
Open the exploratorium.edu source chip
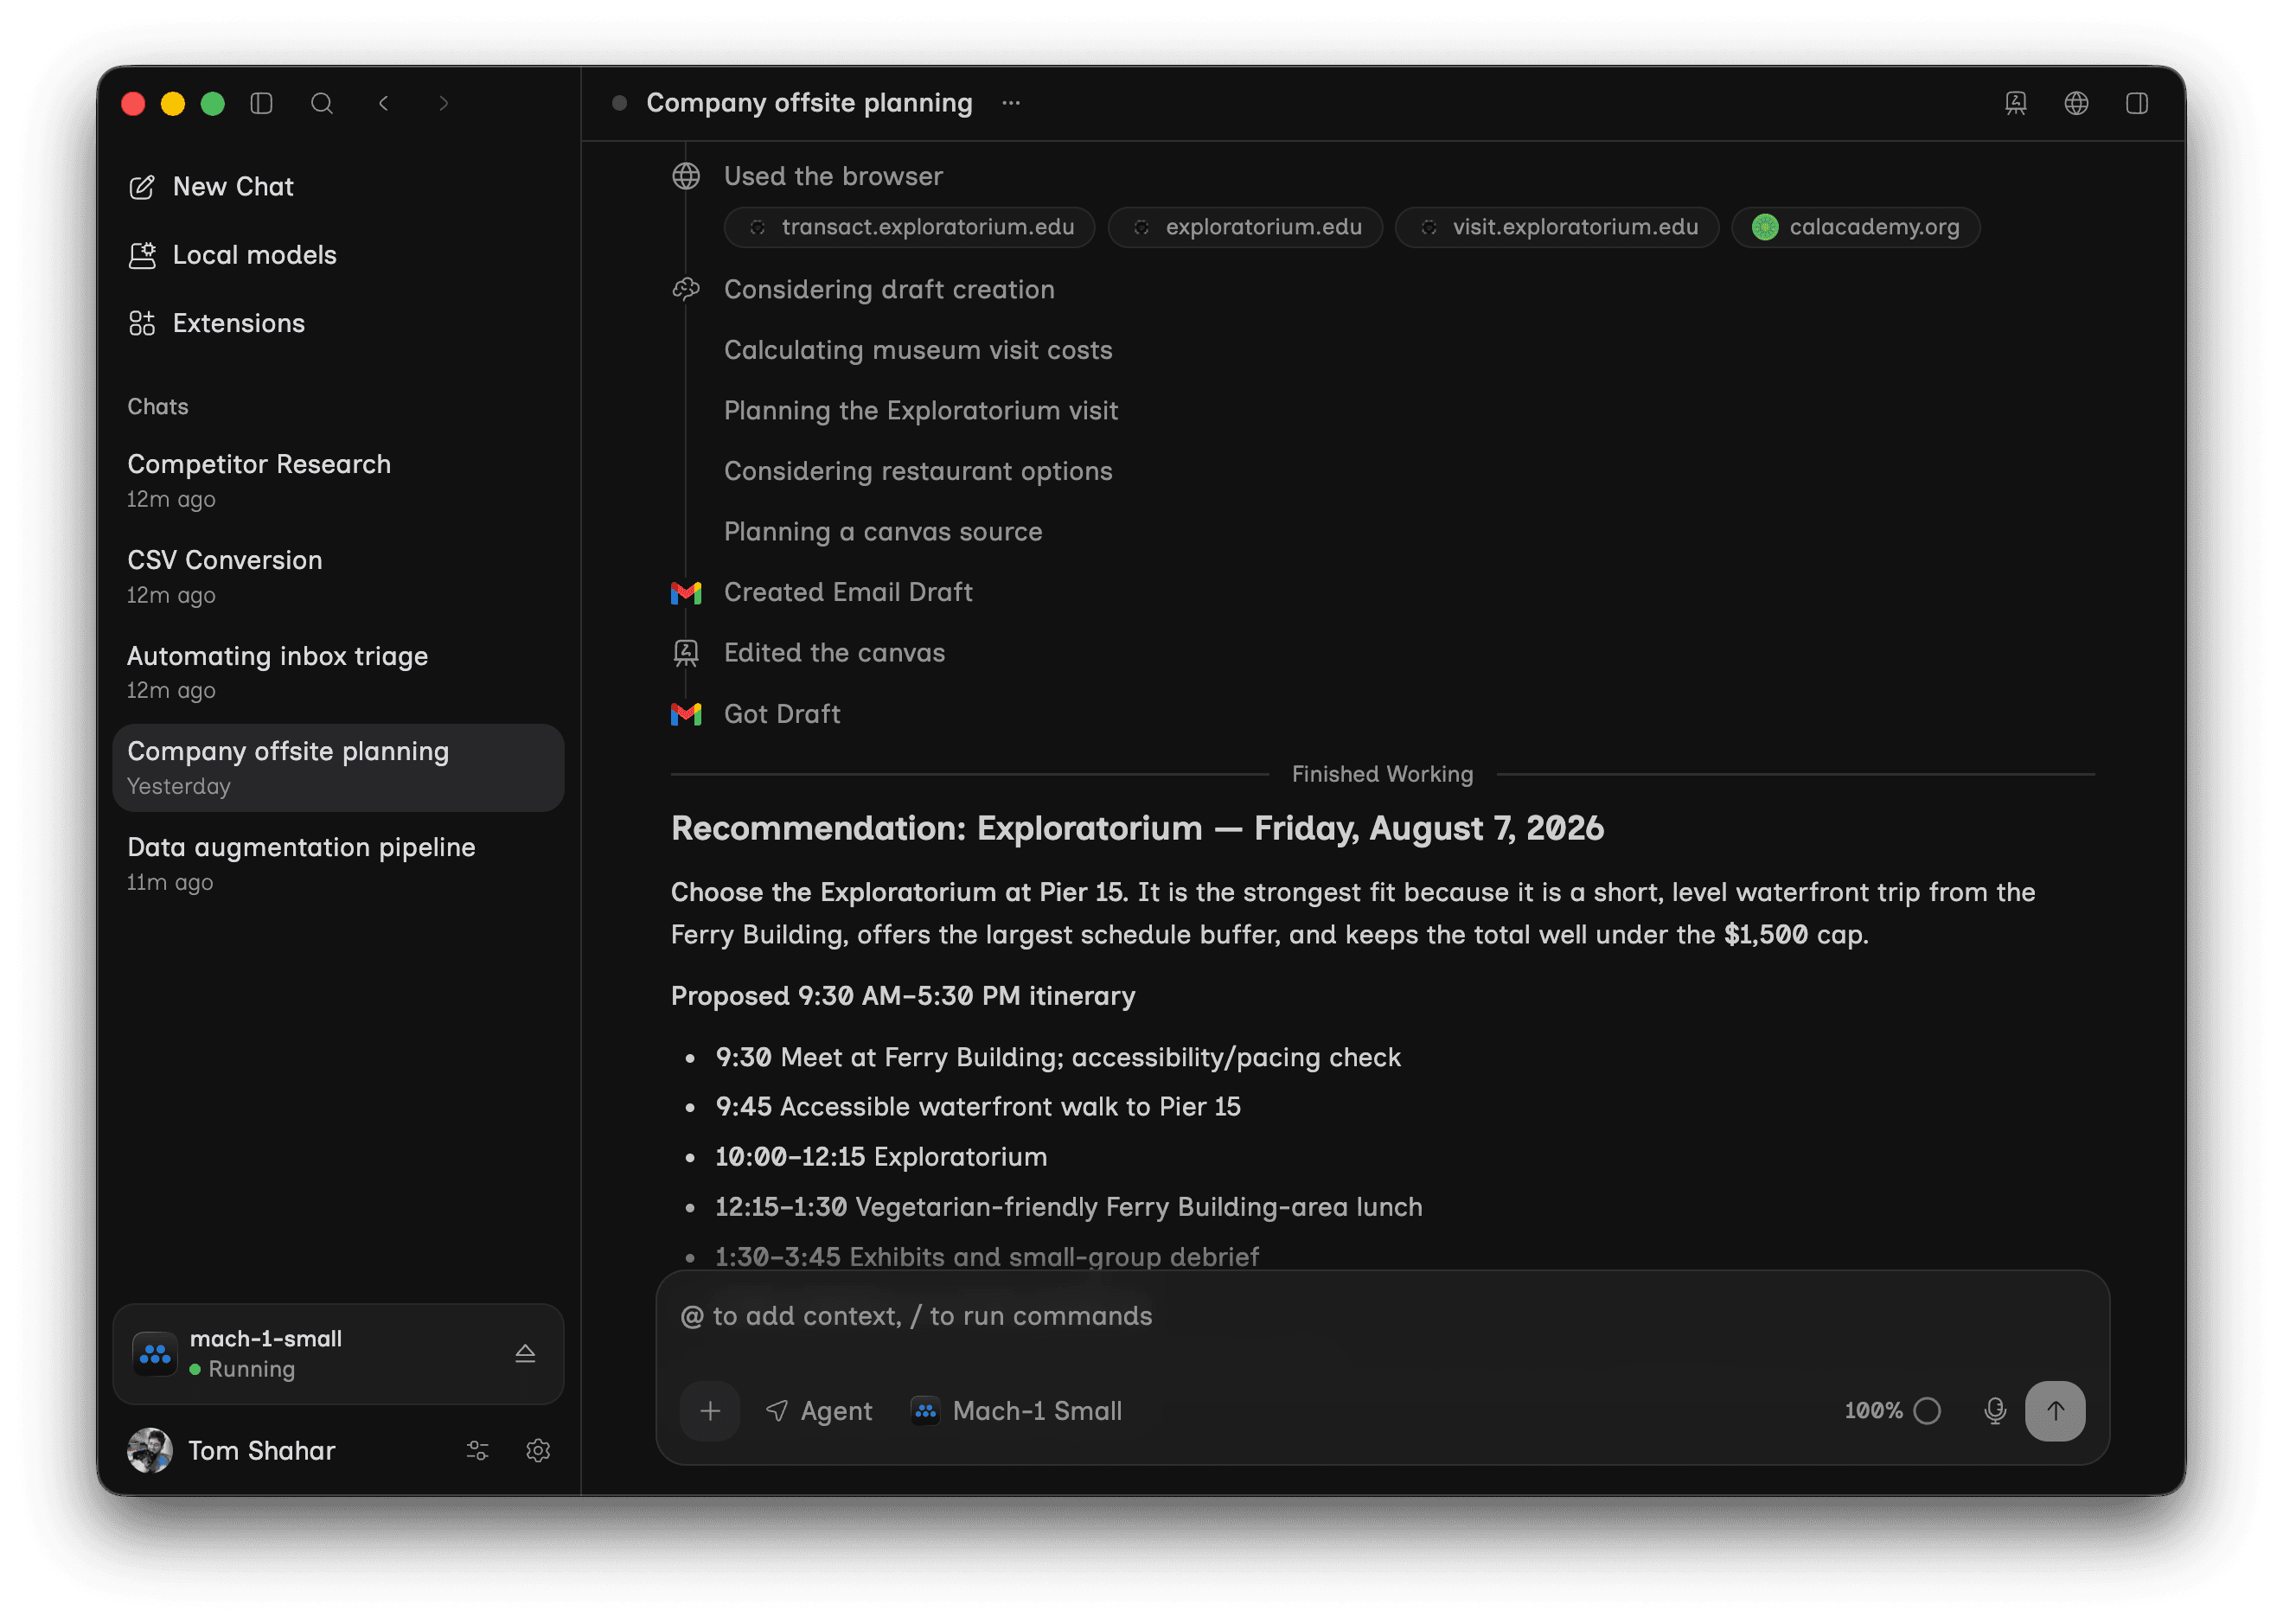click(x=1245, y=227)
